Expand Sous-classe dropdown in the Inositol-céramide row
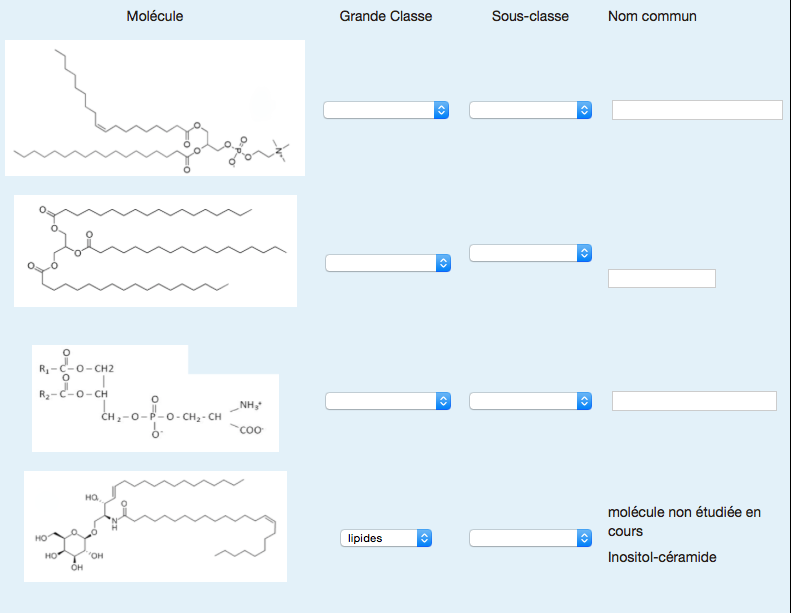This screenshot has width=791, height=613. coord(530,538)
